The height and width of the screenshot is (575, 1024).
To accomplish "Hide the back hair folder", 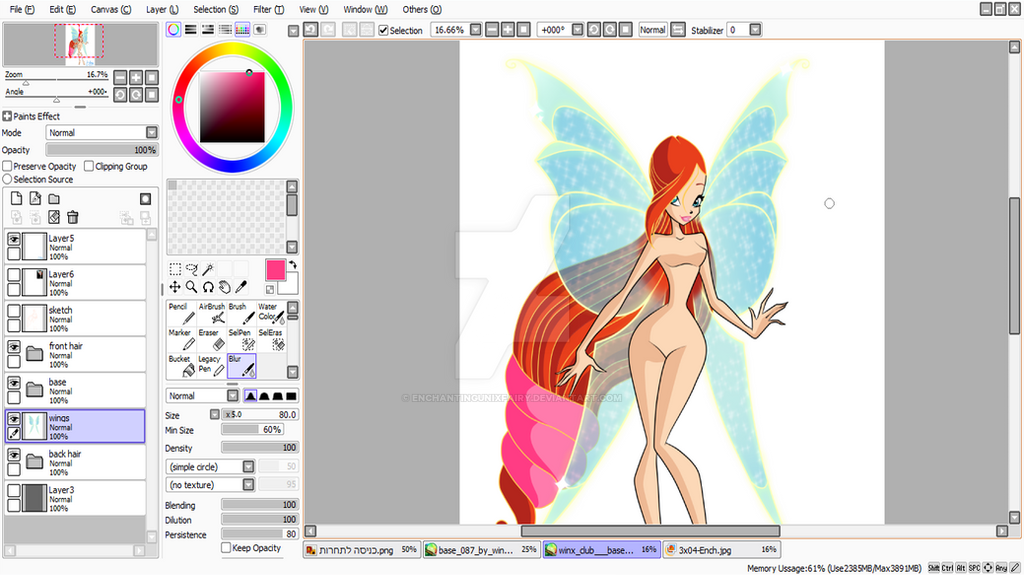I will click(14, 455).
